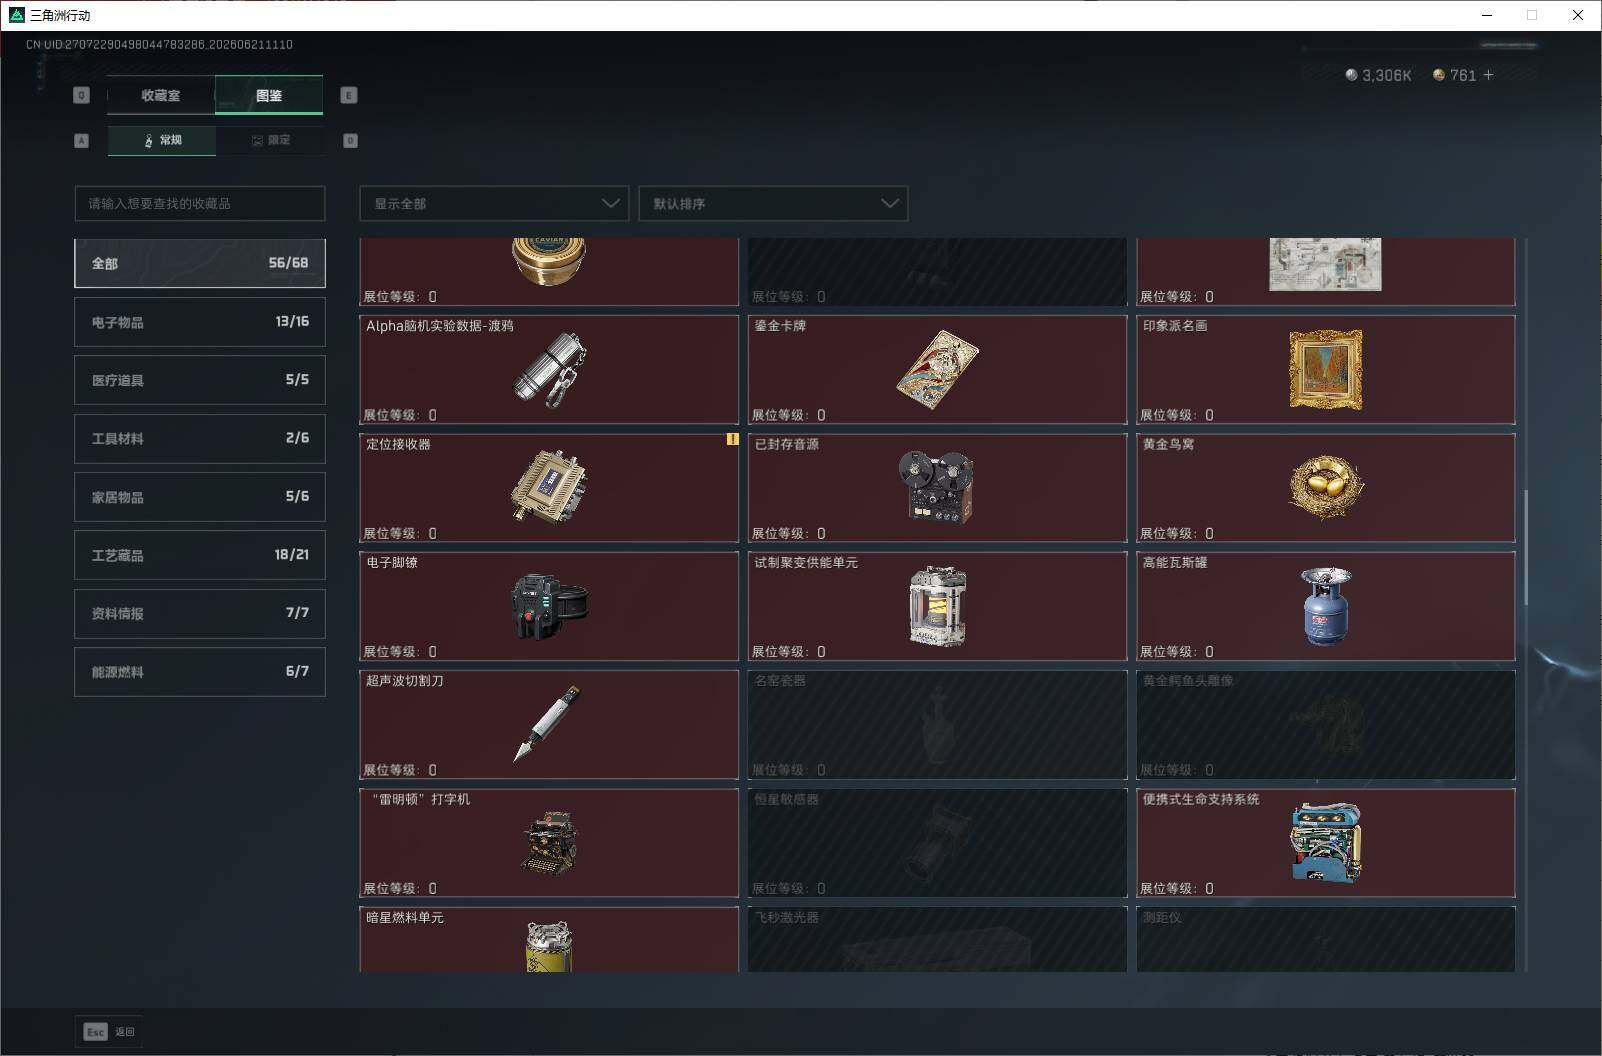Click the gold coin icon beside 761
Viewport: 1602px width, 1056px height.
pyautogui.click(x=1439, y=75)
